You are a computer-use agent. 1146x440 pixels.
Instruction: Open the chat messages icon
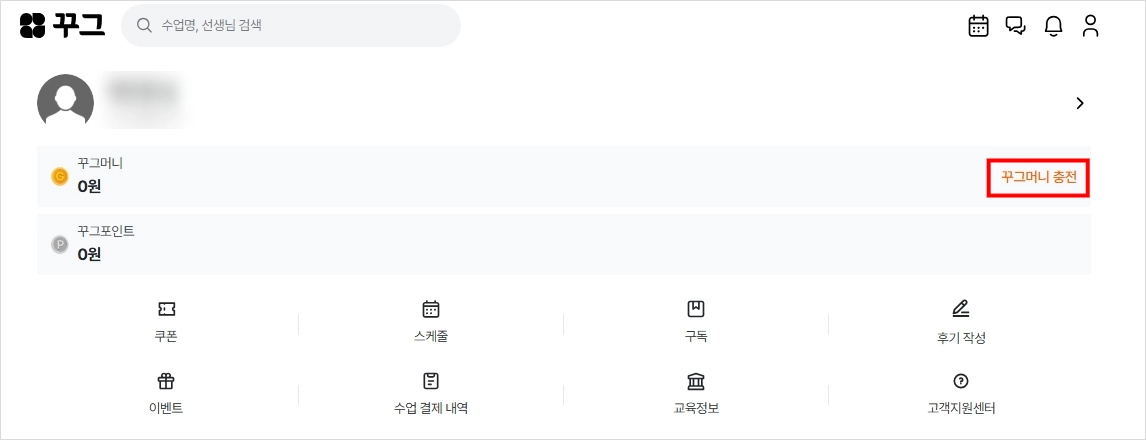[x=1015, y=26]
